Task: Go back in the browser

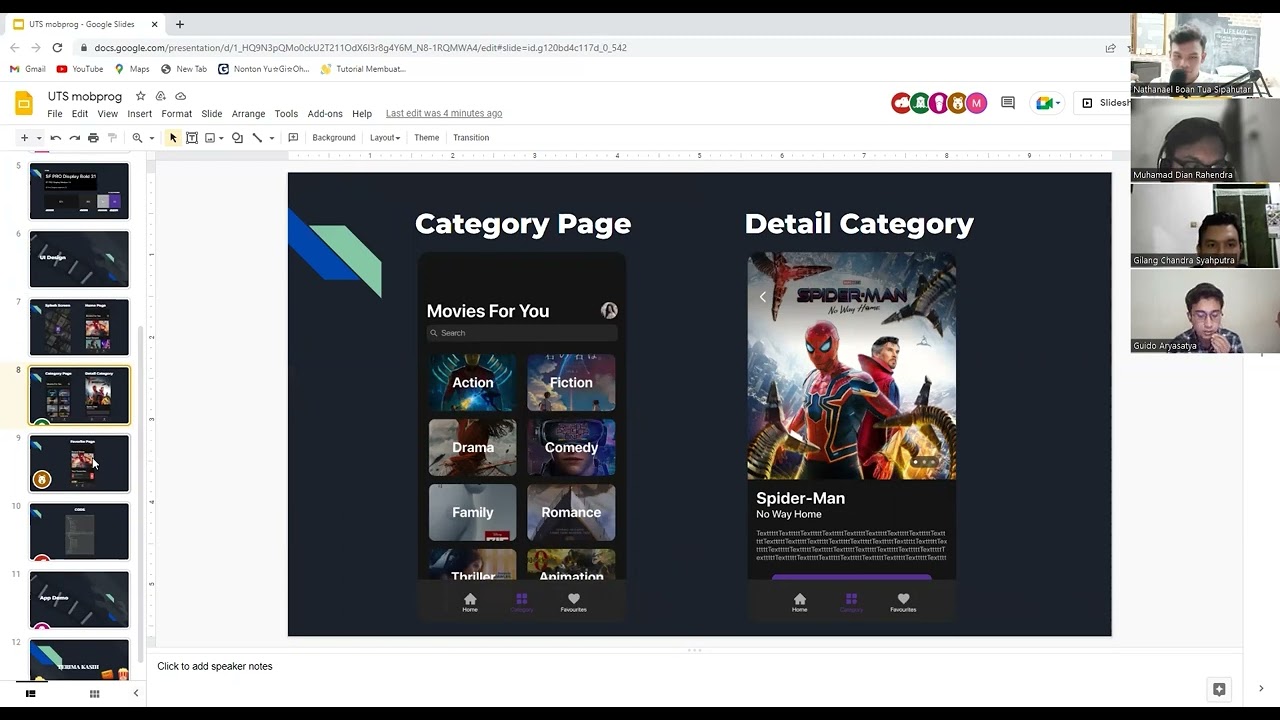Action: tap(14, 48)
